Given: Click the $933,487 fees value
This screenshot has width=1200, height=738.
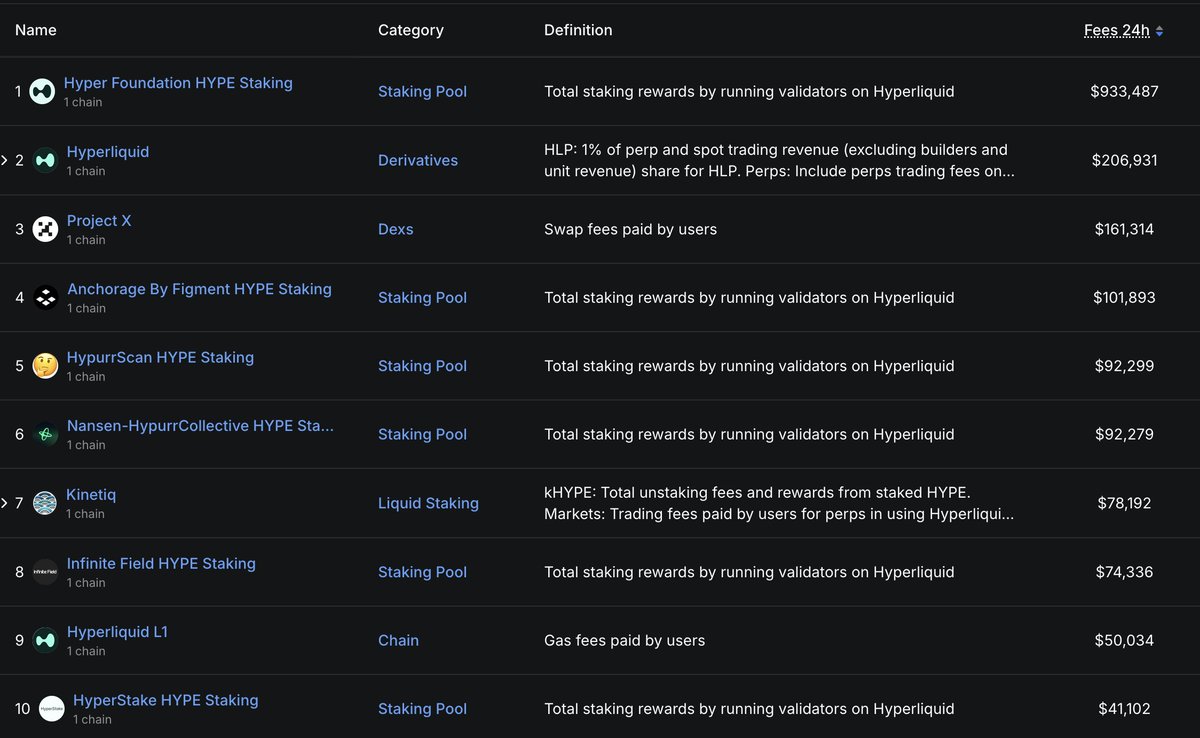Looking at the screenshot, I should (x=1124, y=91).
